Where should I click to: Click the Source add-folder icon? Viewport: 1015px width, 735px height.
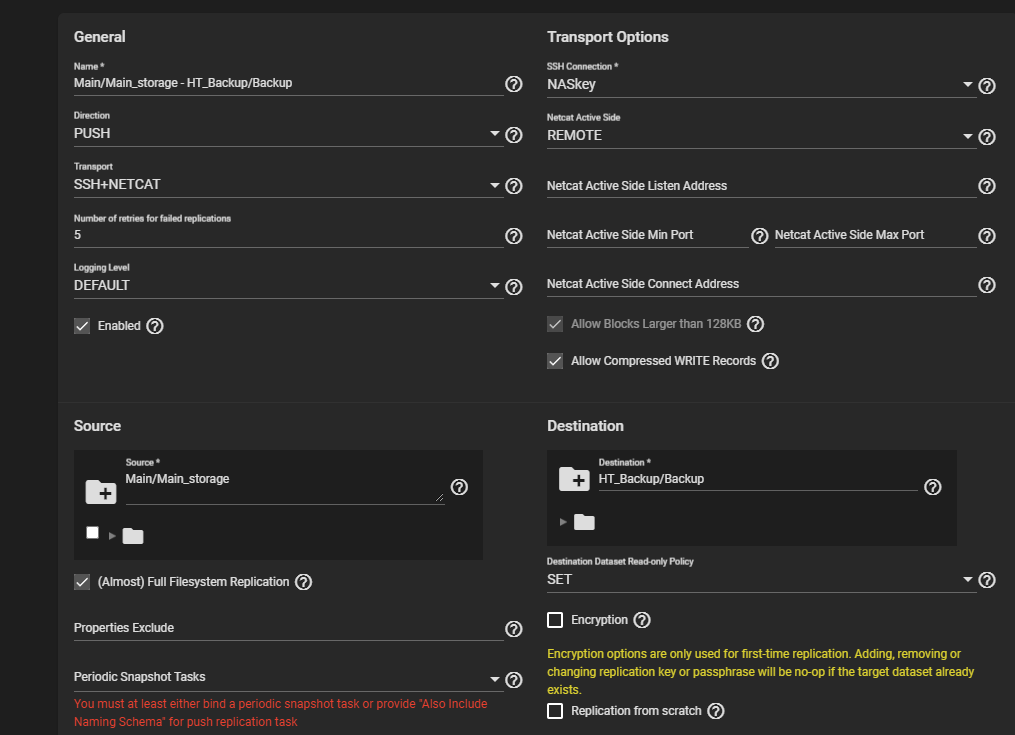[101, 492]
